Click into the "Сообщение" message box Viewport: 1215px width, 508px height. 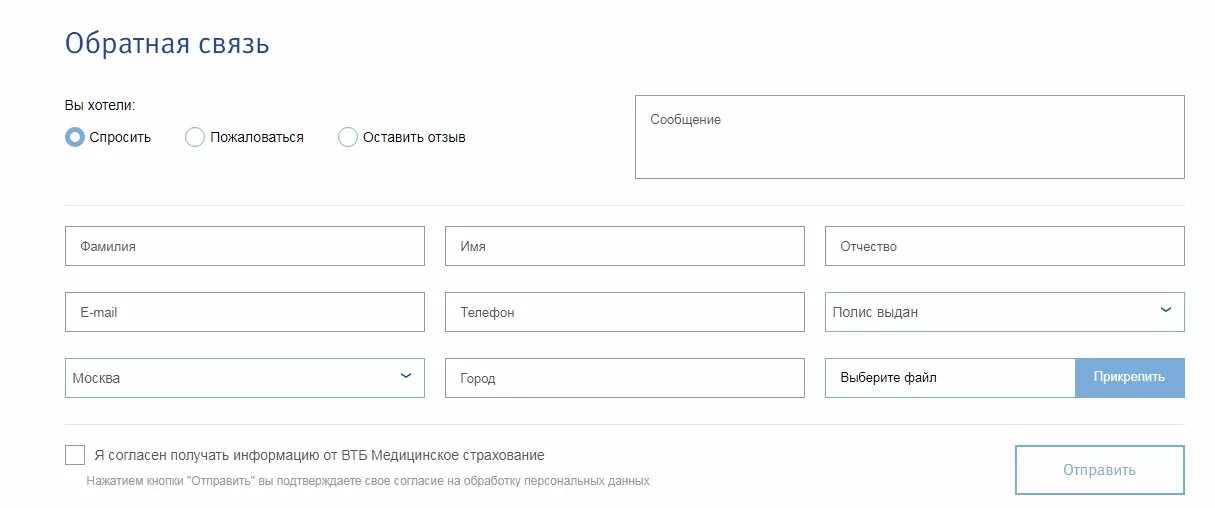click(x=910, y=137)
